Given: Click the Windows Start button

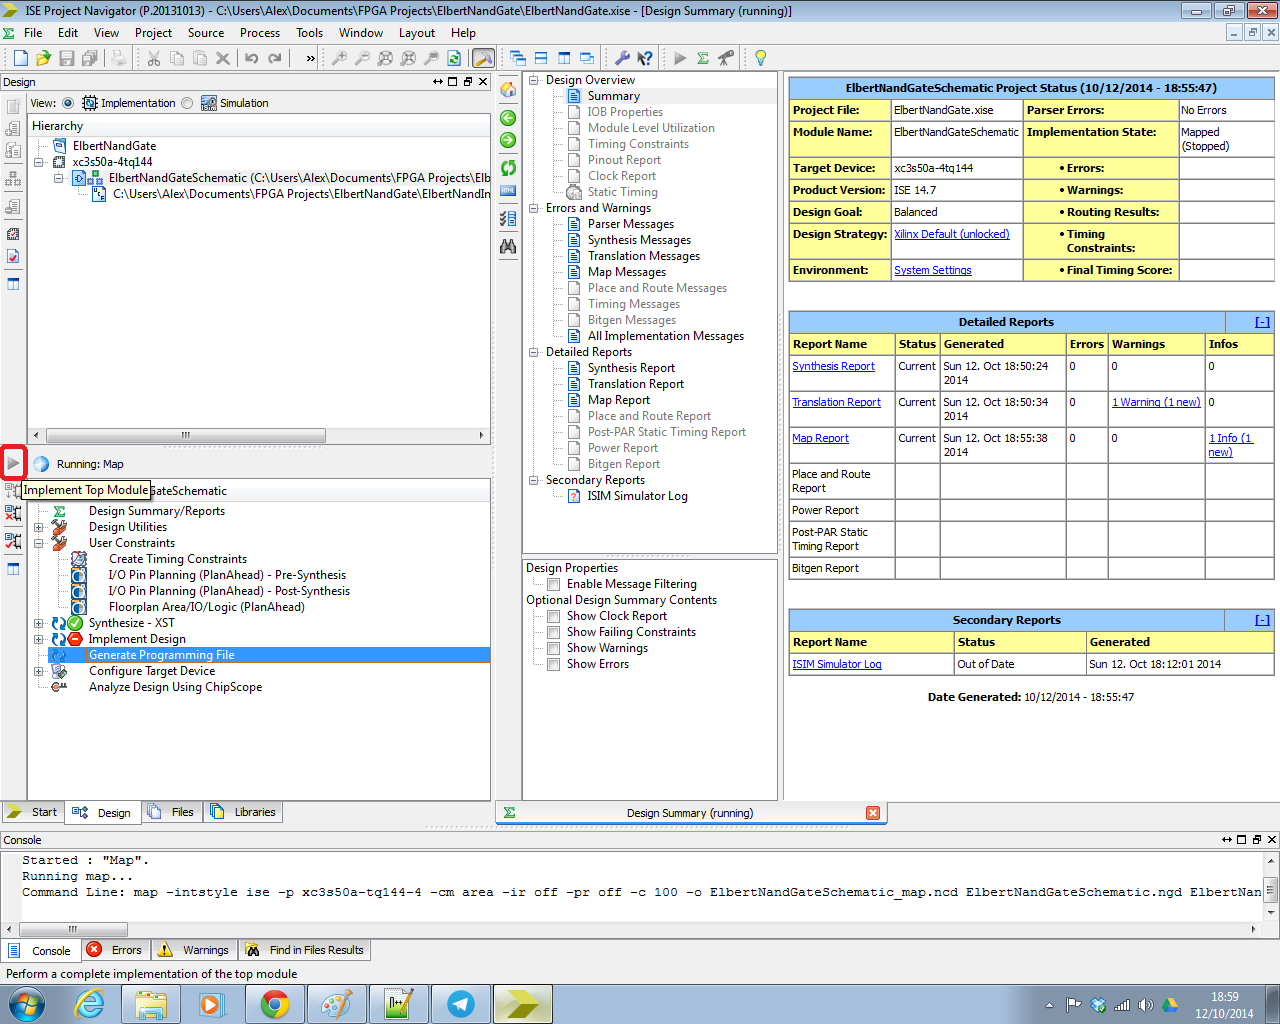Looking at the screenshot, I should [27, 1004].
